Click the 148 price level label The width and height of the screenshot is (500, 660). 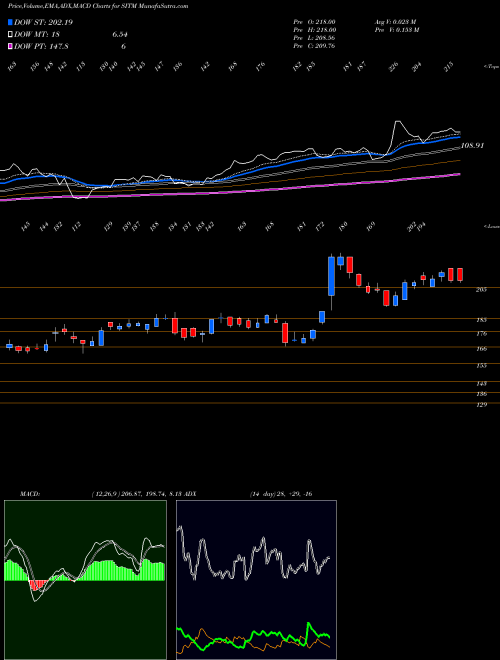pos(481,384)
